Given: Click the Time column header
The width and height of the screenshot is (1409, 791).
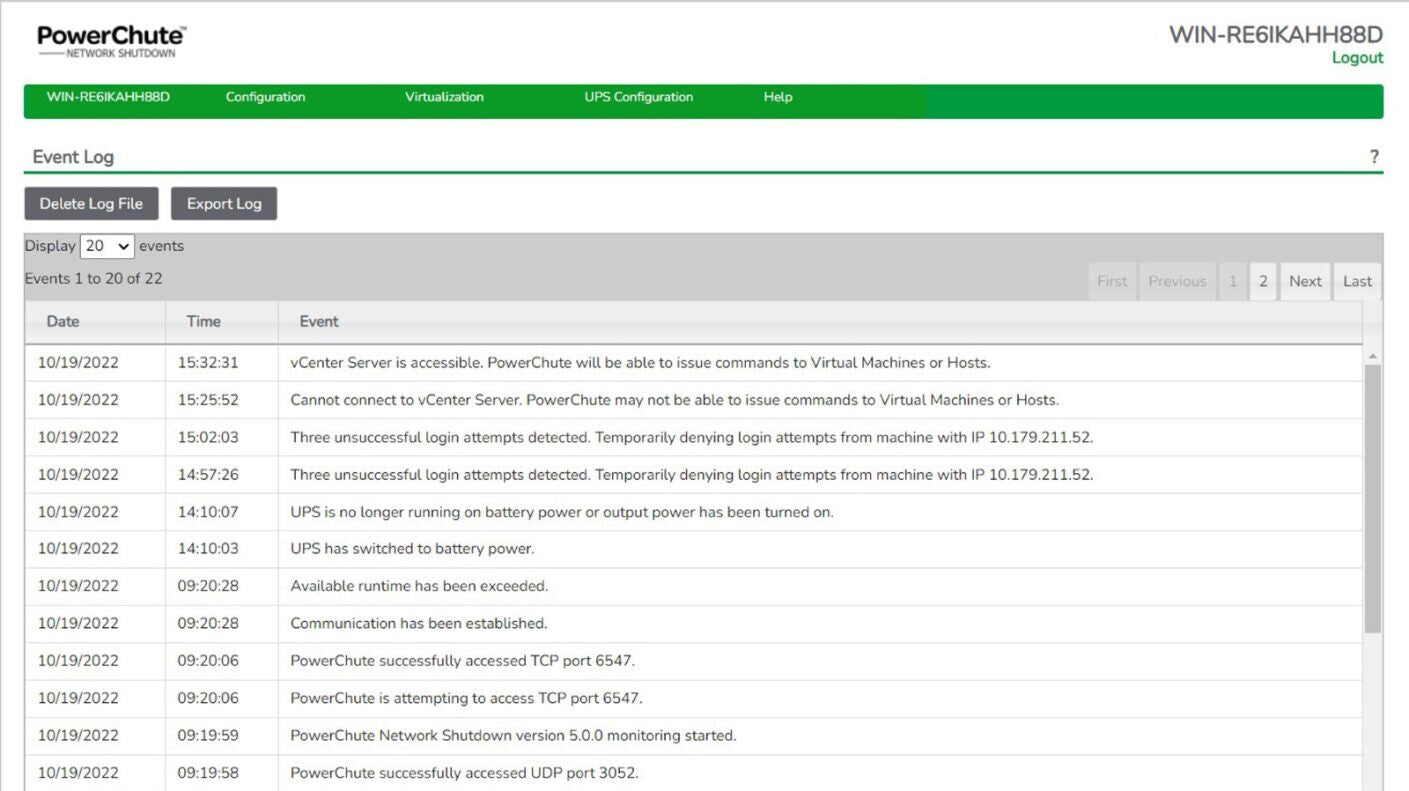Looking at the screenshot, I should pos(203,321).
